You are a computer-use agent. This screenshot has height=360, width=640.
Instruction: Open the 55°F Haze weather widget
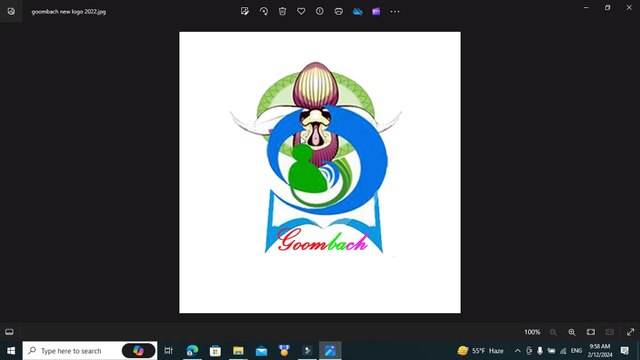480,351
